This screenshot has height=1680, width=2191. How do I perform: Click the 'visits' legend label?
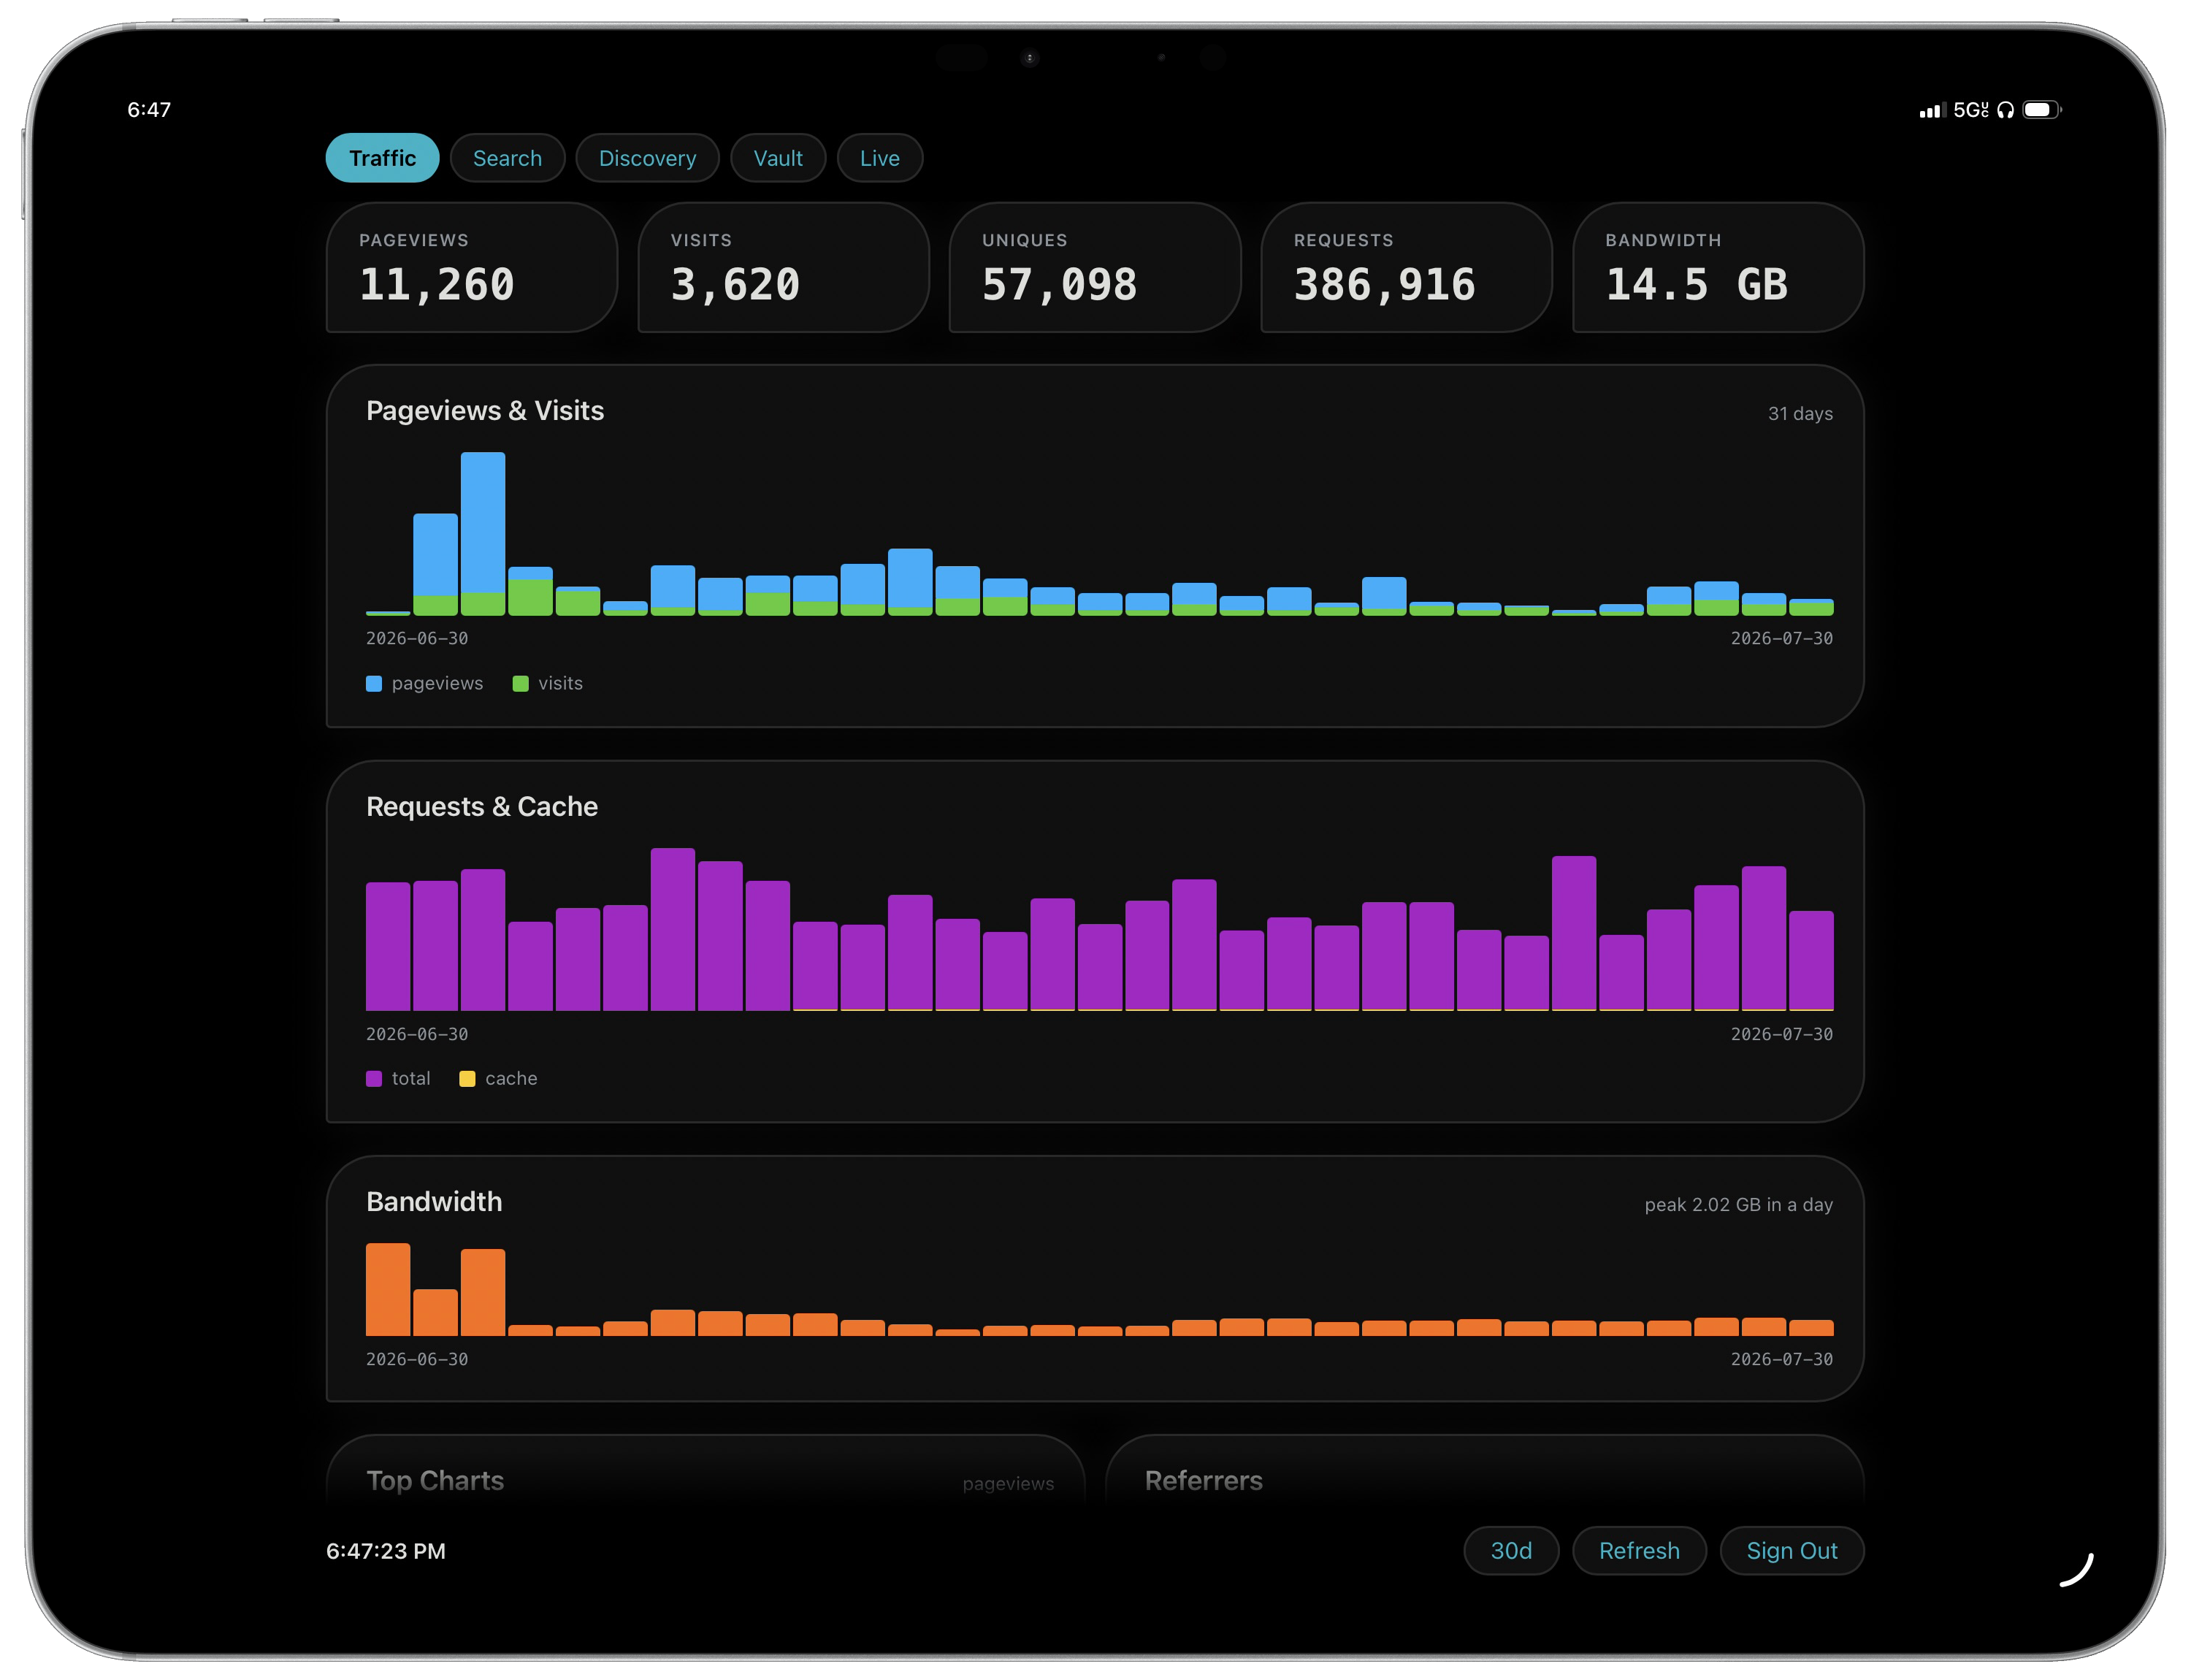(560, 683)
